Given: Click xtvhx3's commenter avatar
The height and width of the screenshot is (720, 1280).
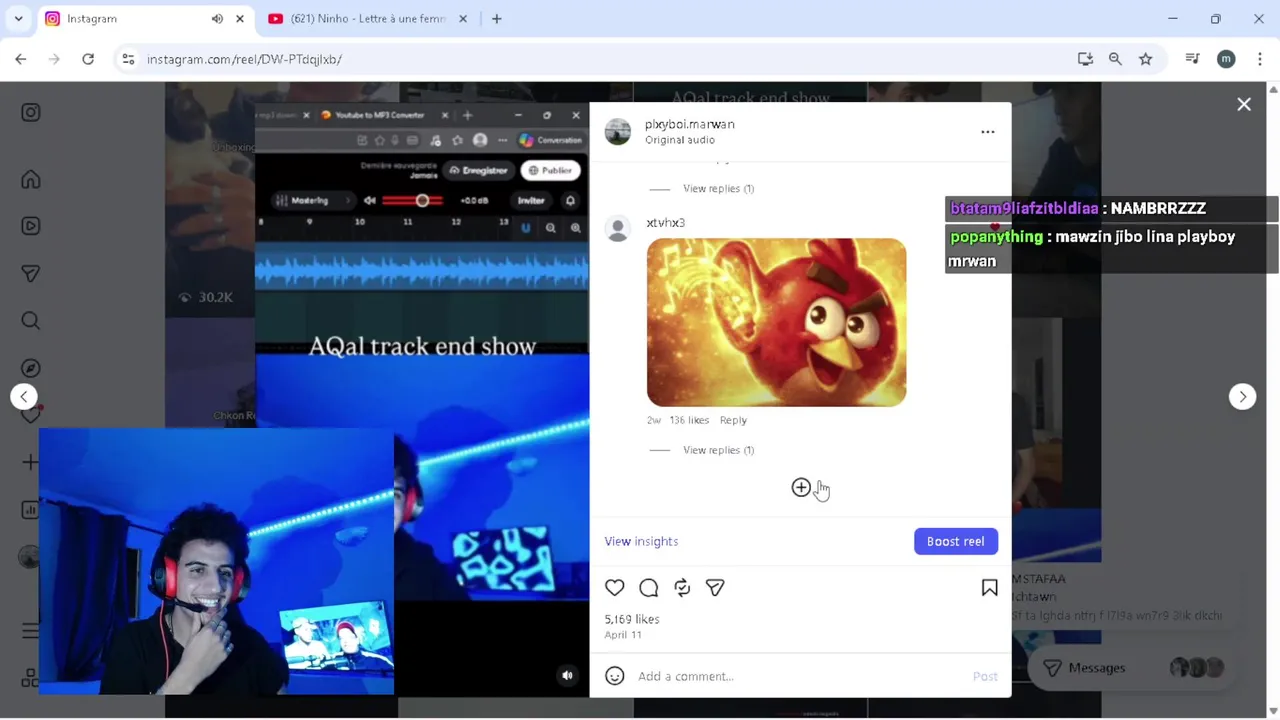Looking at the screenshot, I should [x=618, y=229].
